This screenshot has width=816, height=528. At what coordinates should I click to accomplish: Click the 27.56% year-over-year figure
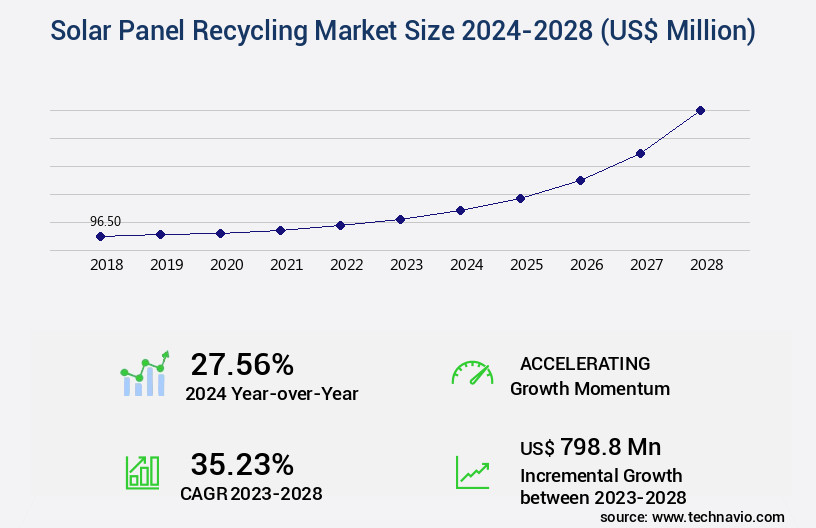click(242, 364)
